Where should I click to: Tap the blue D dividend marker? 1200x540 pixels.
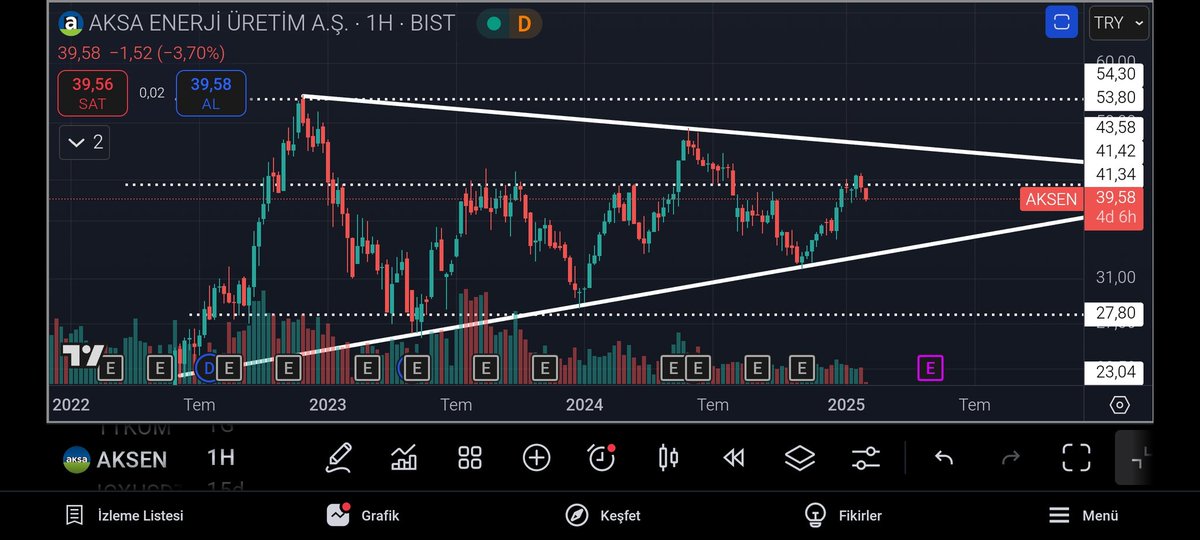pyautogui.click(x=209, y=368)
